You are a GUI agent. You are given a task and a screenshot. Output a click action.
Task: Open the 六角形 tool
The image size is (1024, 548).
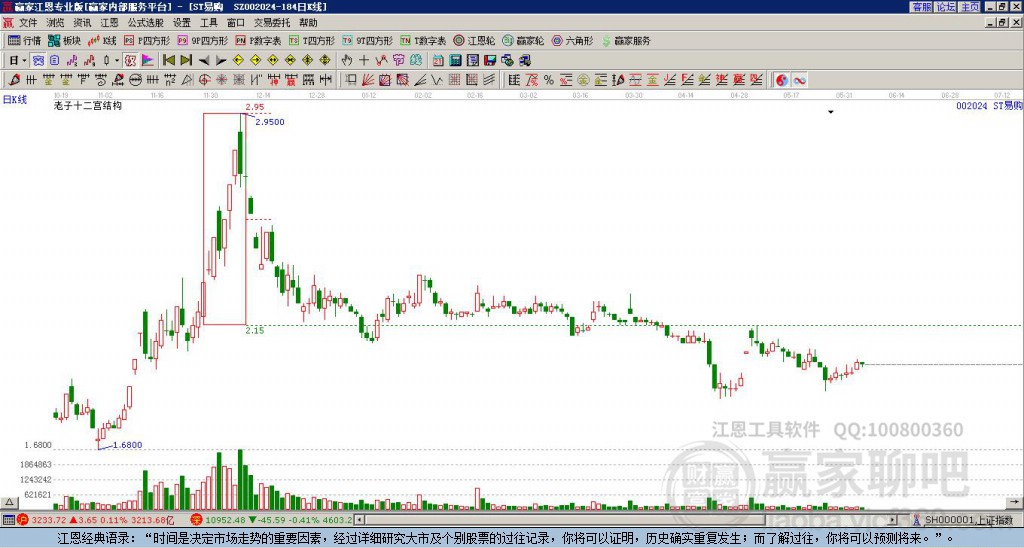click(x=573, y=40)
